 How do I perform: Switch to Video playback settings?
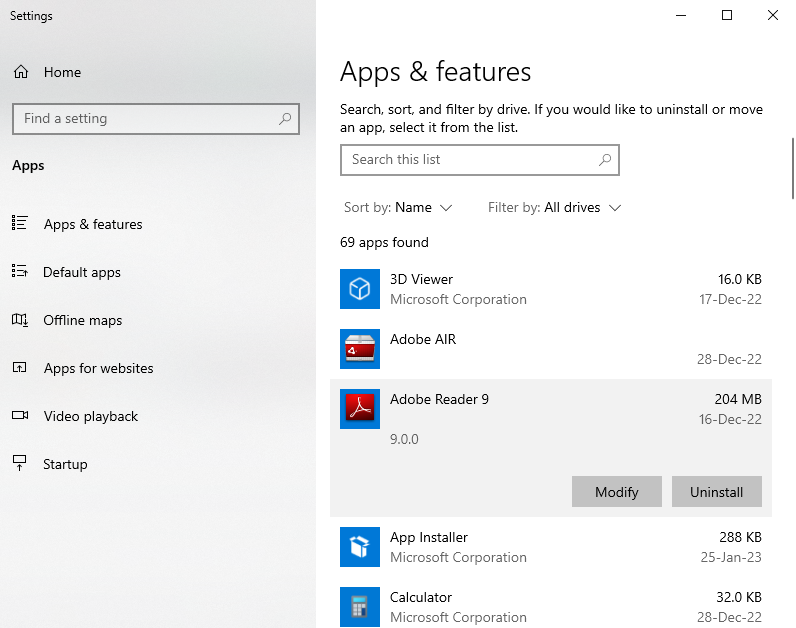[158, 416]
